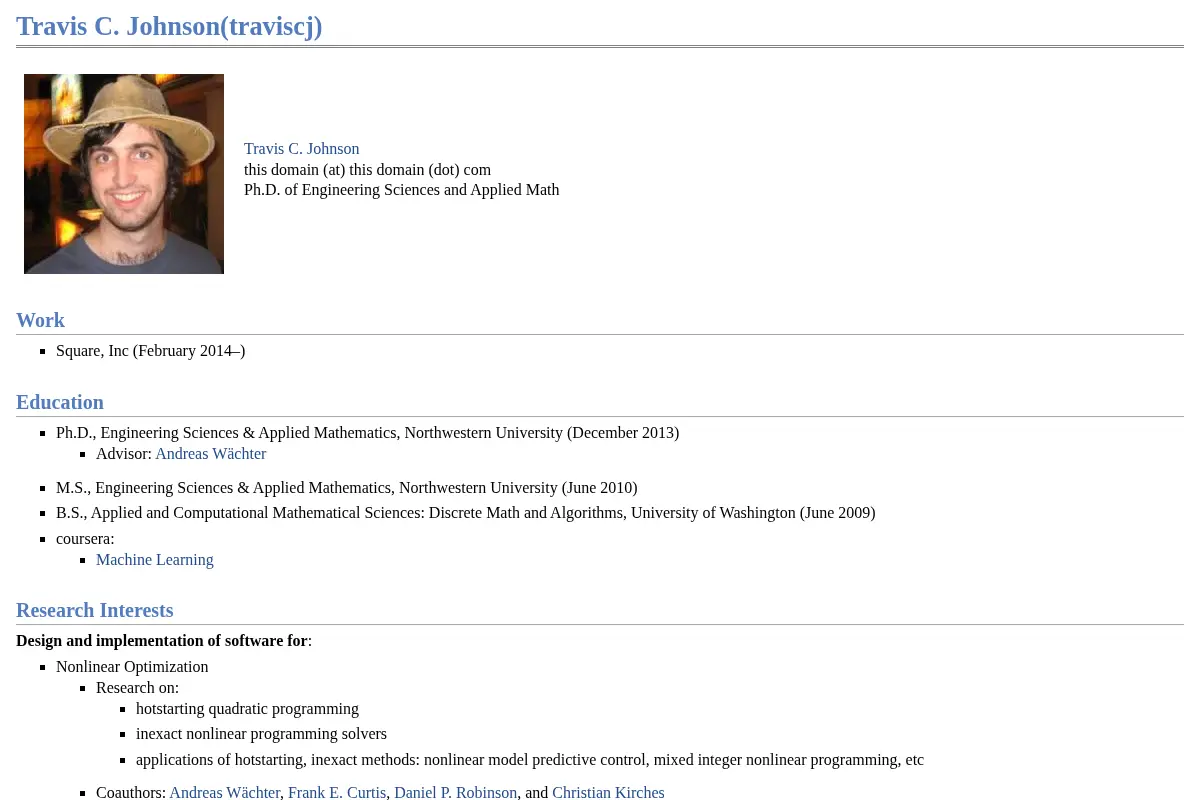Click the email address text line
This screenshot has width=1200, height=800.
pos(367,170)
